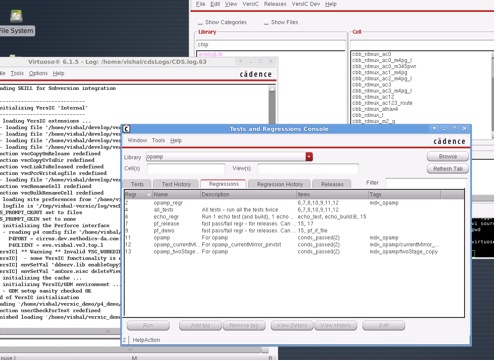The image size is (496, 361).
Task: Select analogLib in the Library list
Action: point(210,54)
